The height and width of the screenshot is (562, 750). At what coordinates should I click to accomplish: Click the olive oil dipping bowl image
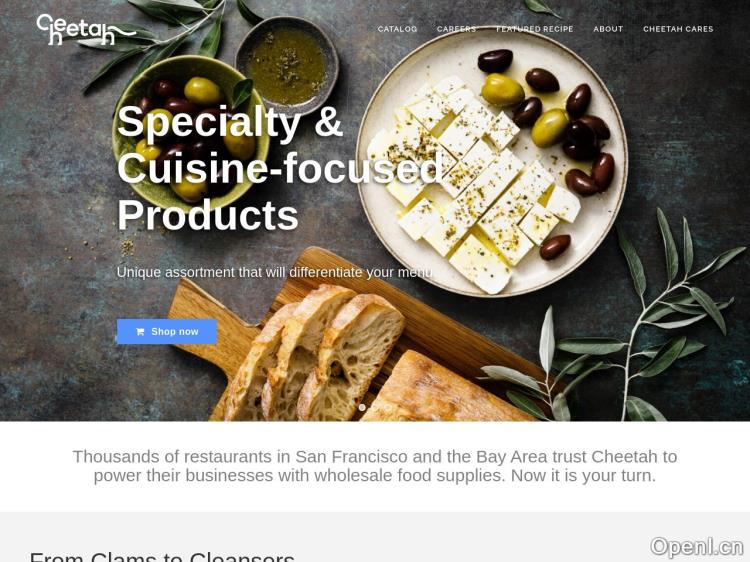point(287,65)
